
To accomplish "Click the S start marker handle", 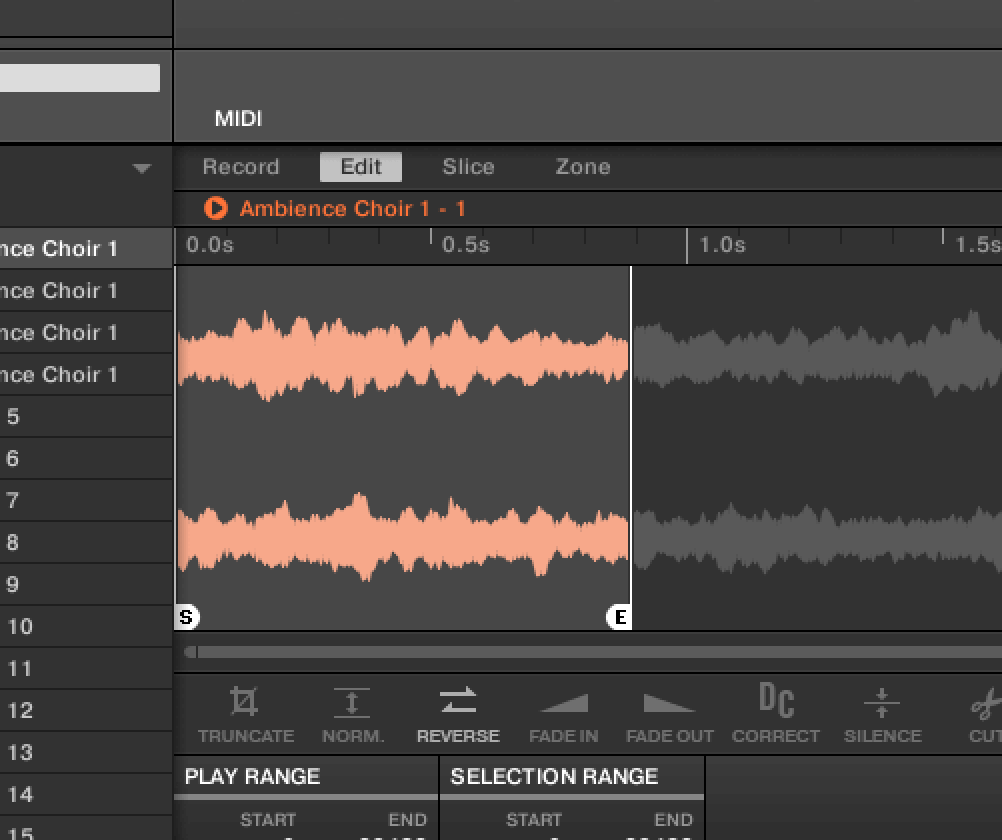I will tap(187, 617).
